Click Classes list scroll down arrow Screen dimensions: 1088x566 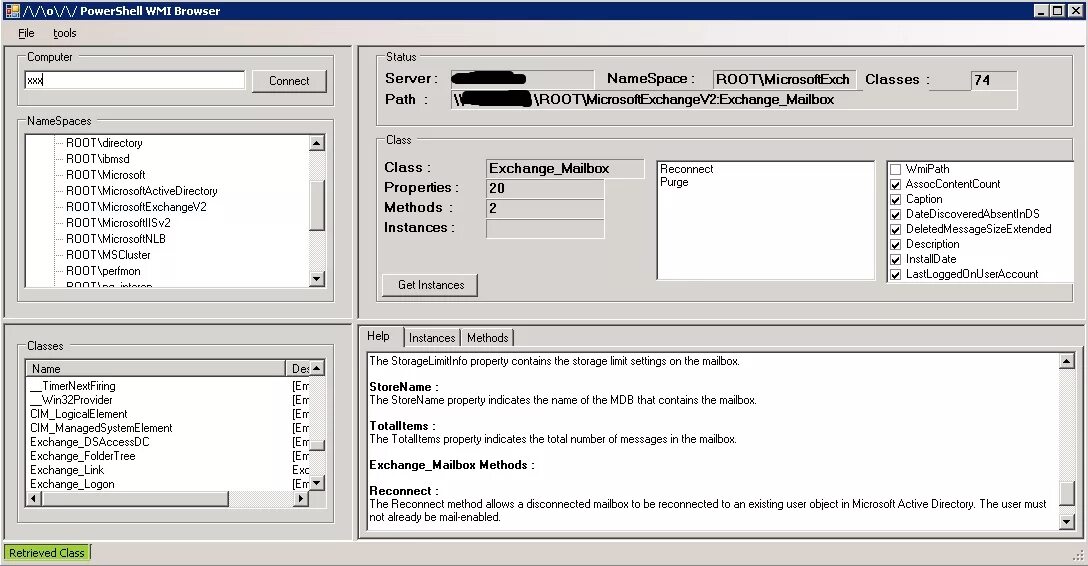pyautogui.click(x=316, y=483)
